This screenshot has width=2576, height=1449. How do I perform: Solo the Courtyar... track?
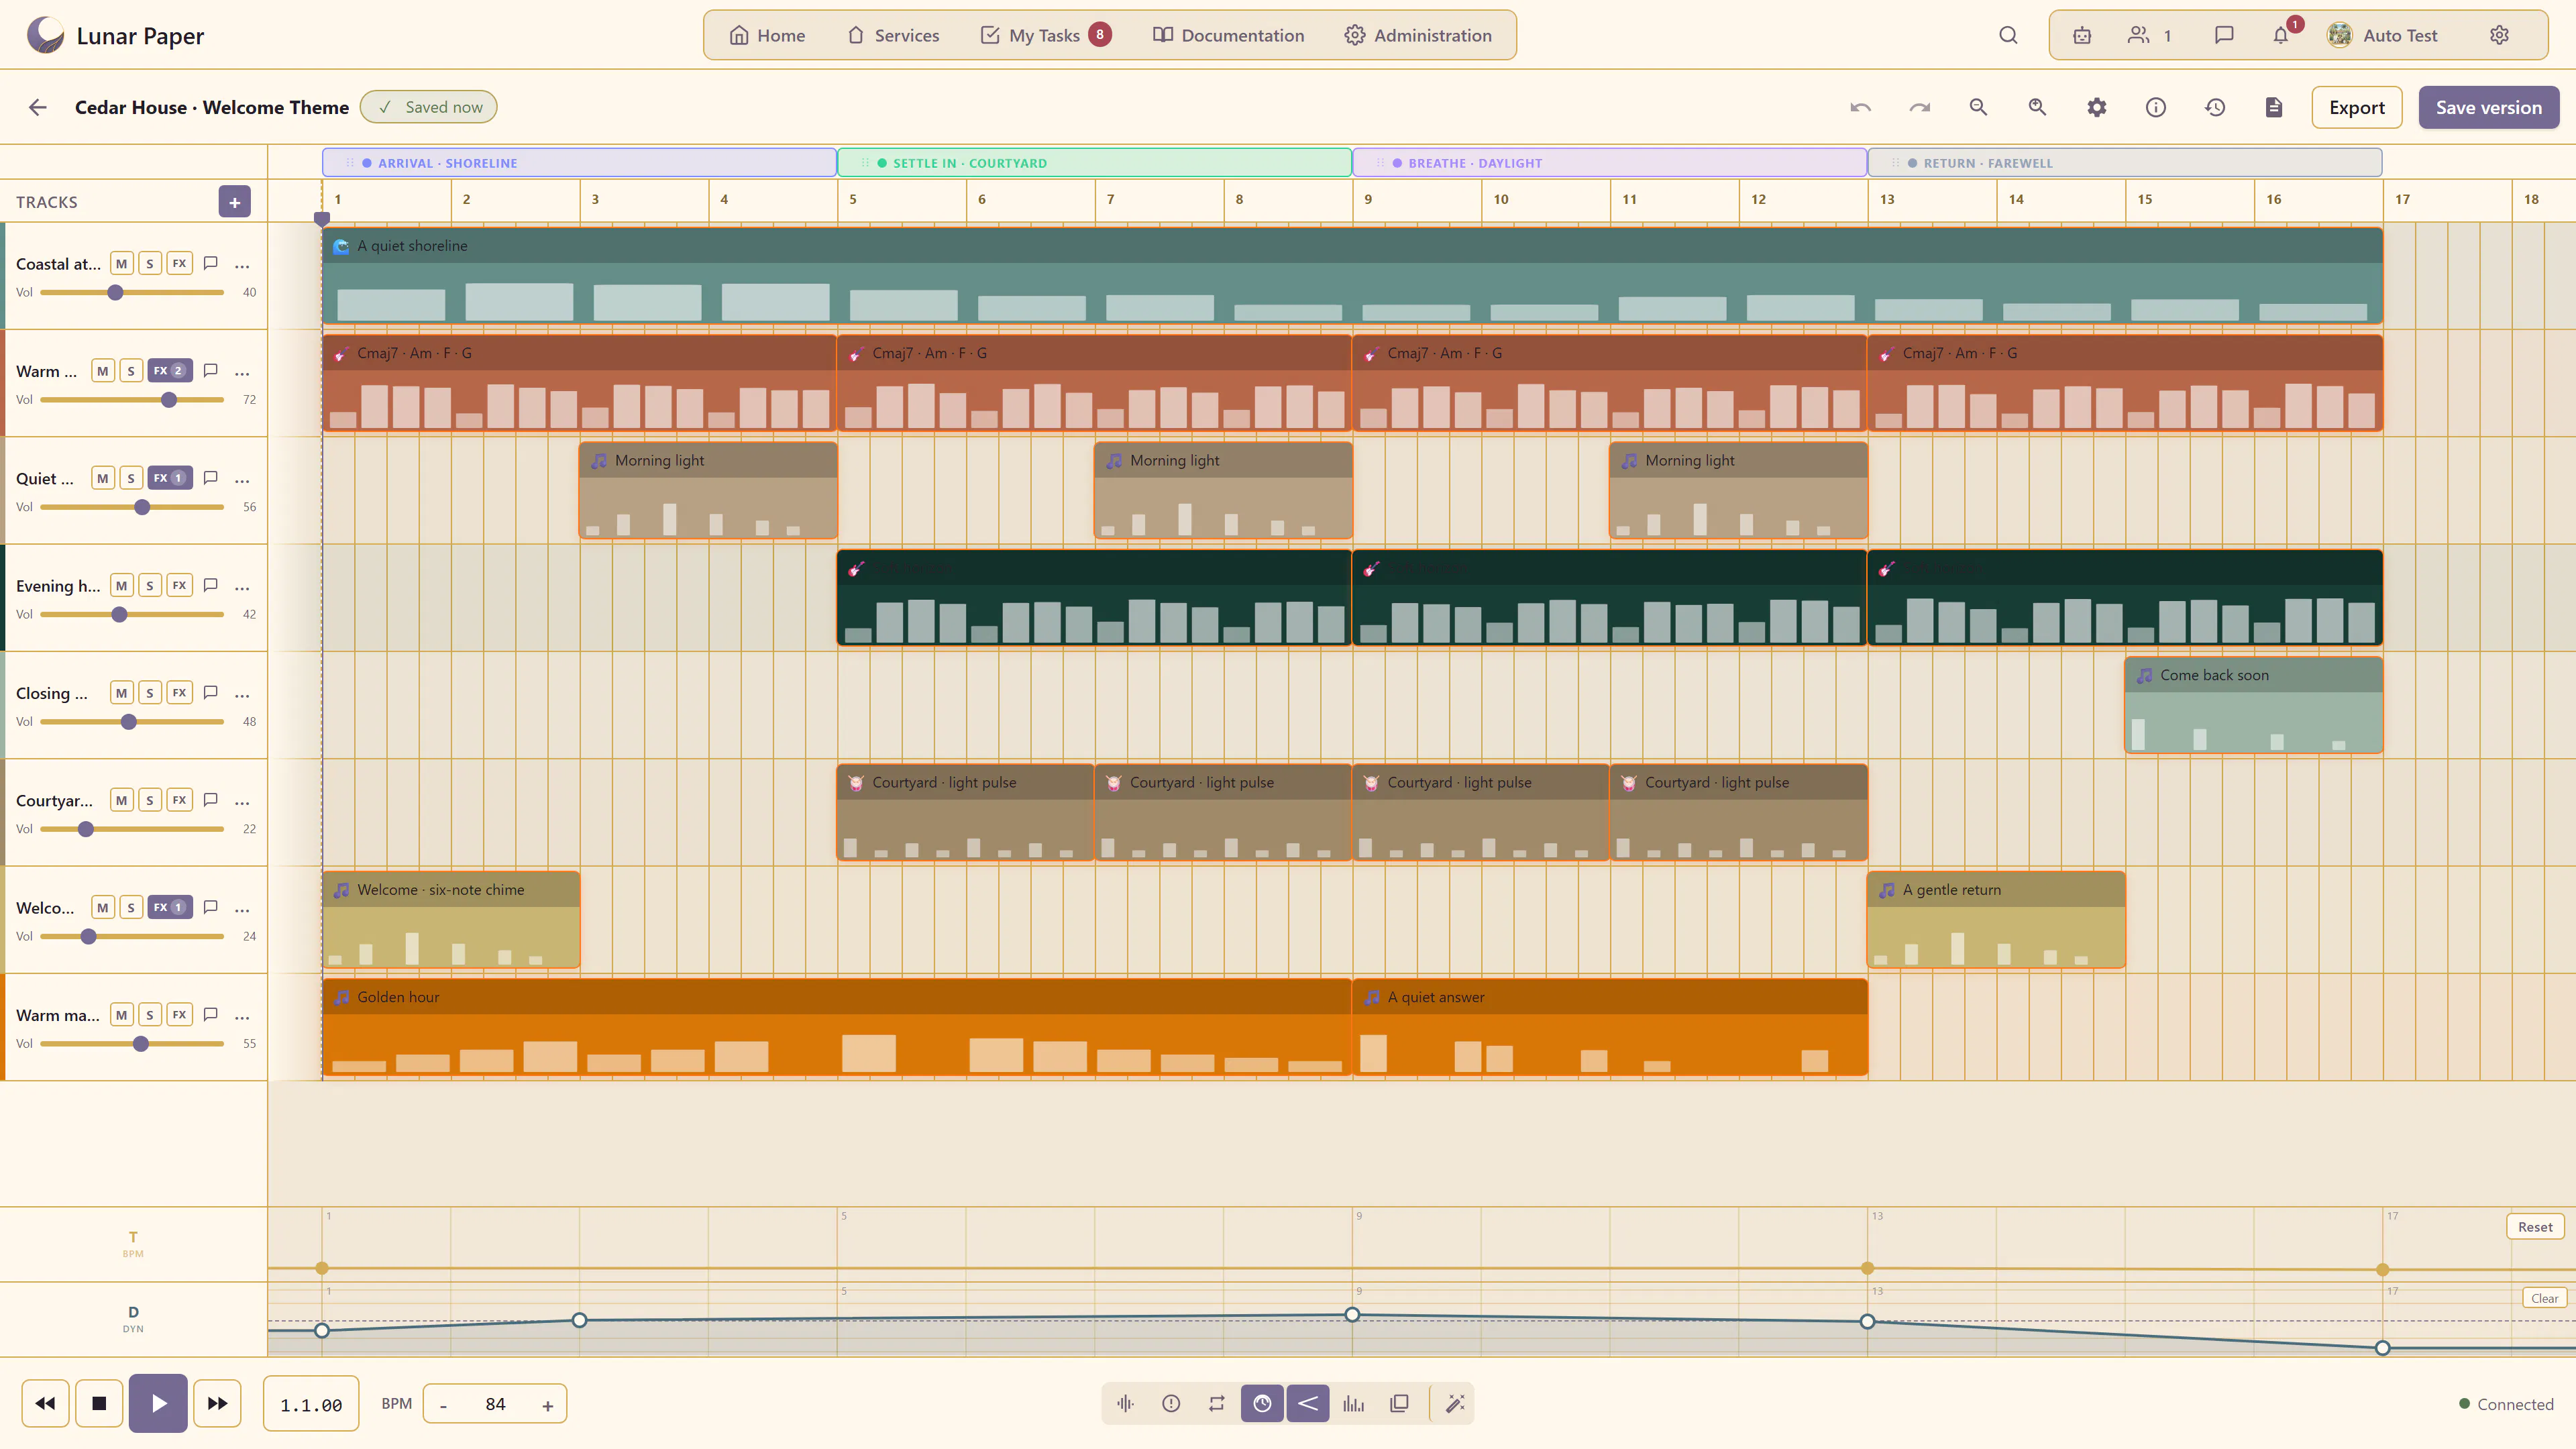pyautogui.click(x=150, y=800)
